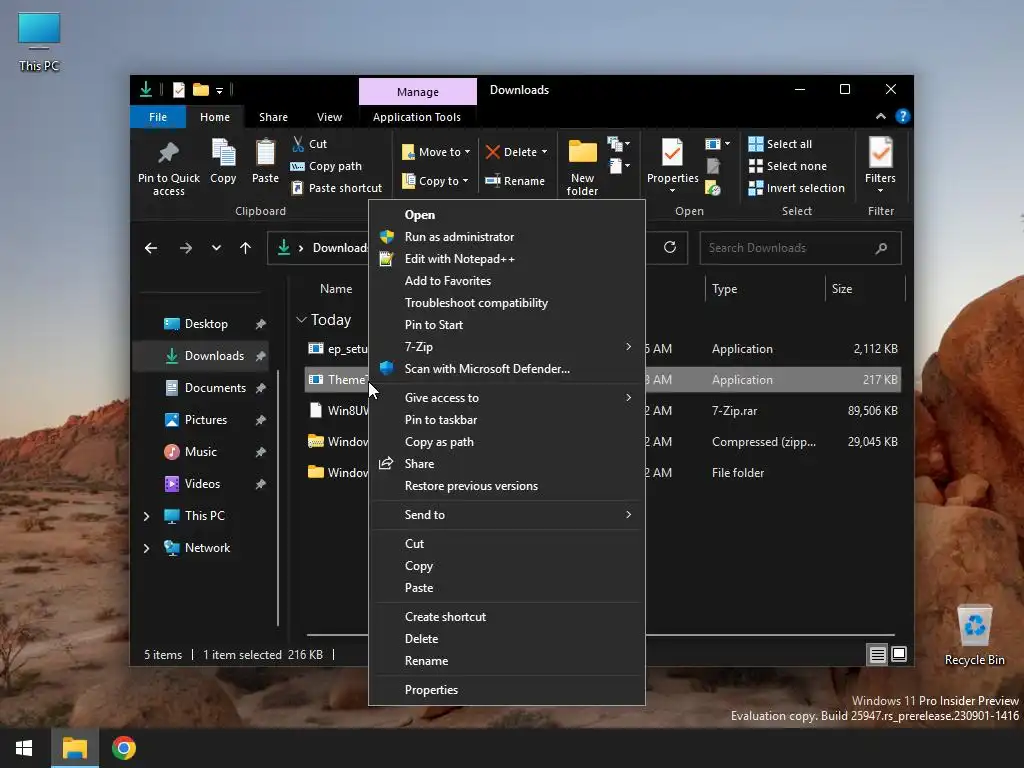Collapse the ribbon with the chevron

[x=881, y=116]
